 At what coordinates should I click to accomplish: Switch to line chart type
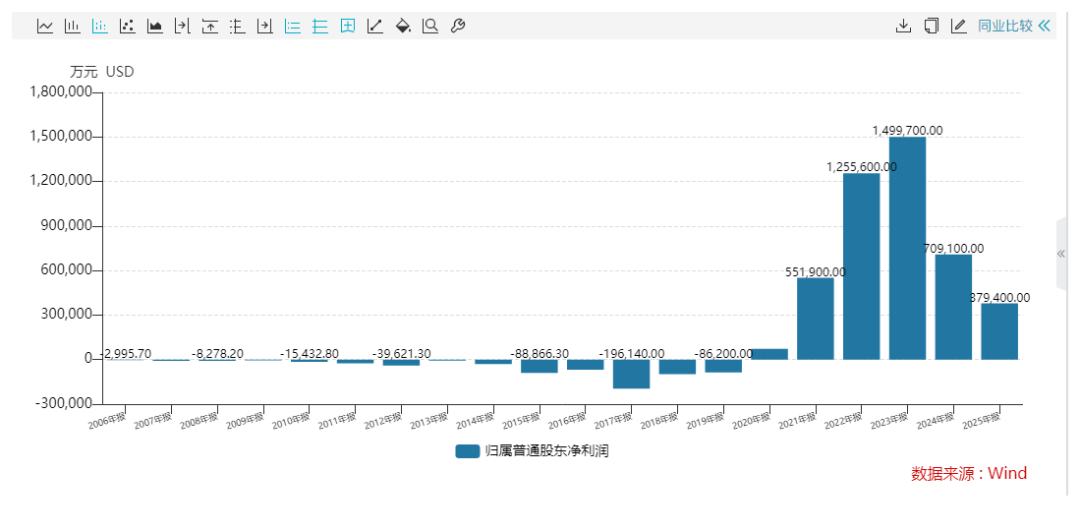(x=45, y=26)
